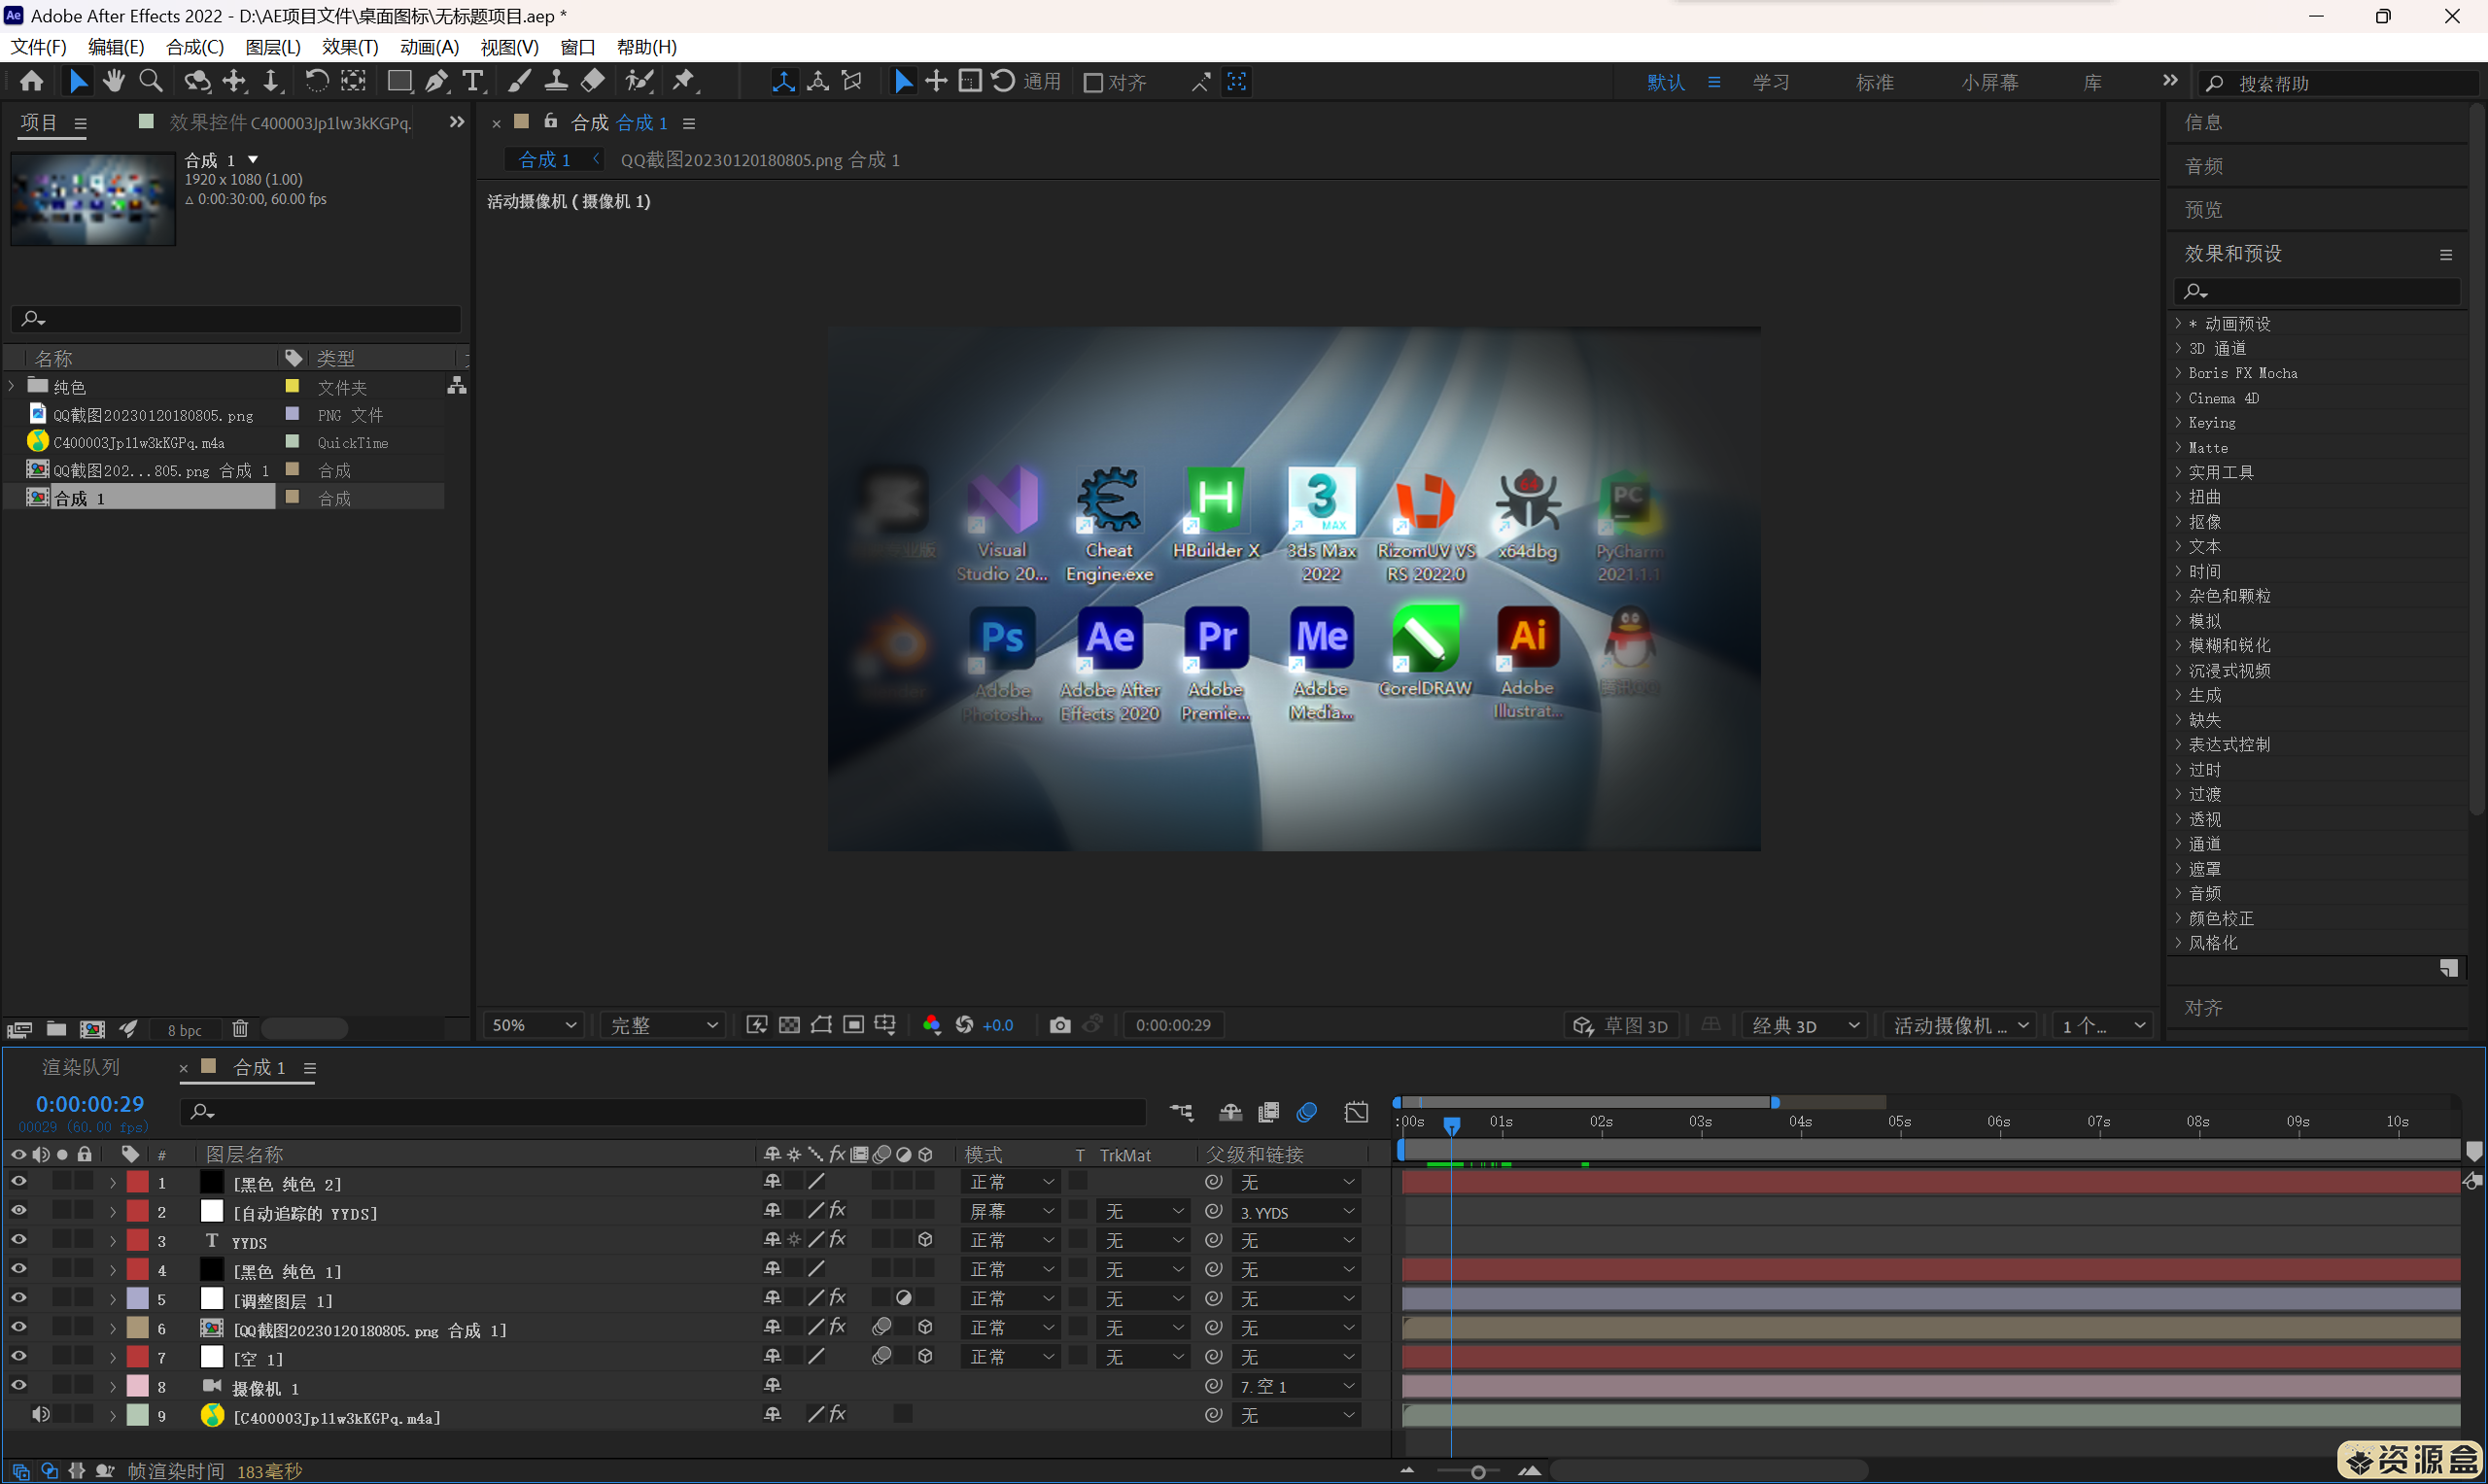The width and height of the screenshot is (2488, 1484).
Task: Select the Brush tool
Action: (x=519, y=81)
